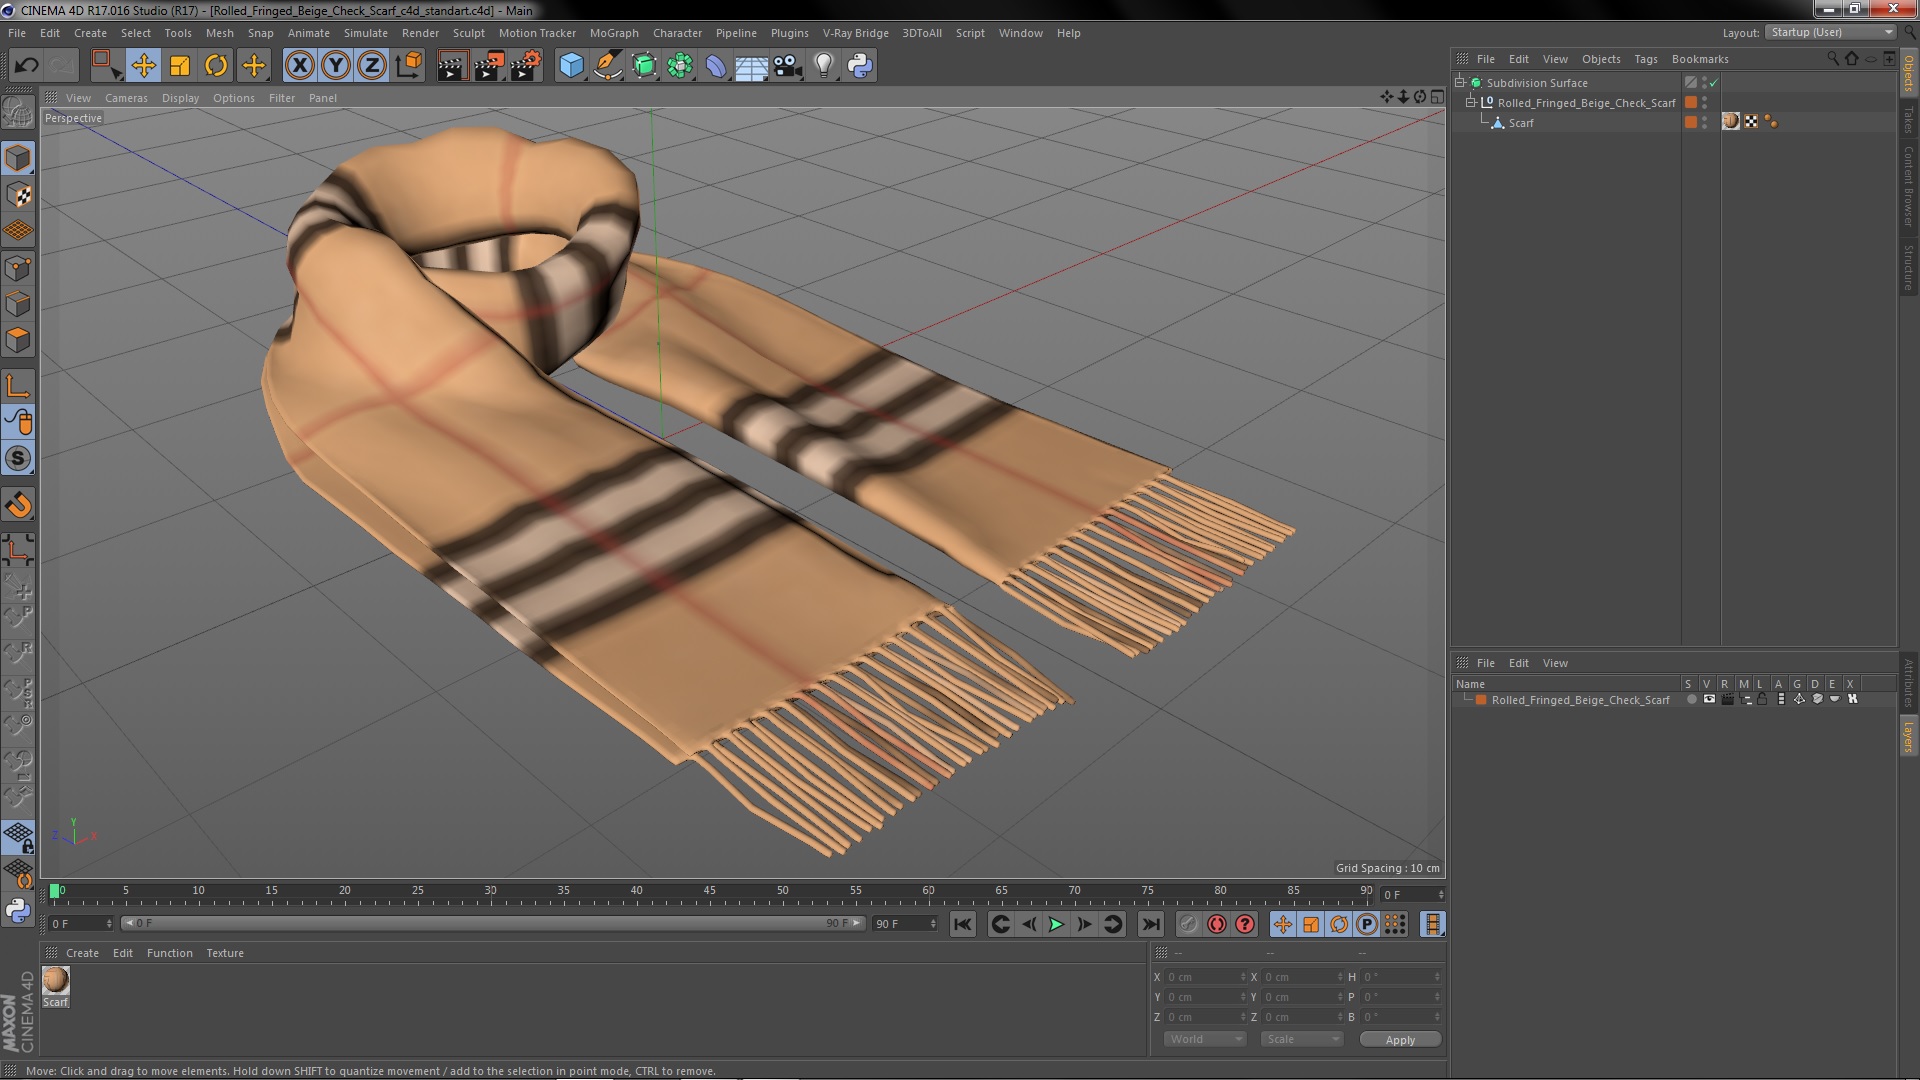Select the Move tool in the top toolbar

(143, 66)
